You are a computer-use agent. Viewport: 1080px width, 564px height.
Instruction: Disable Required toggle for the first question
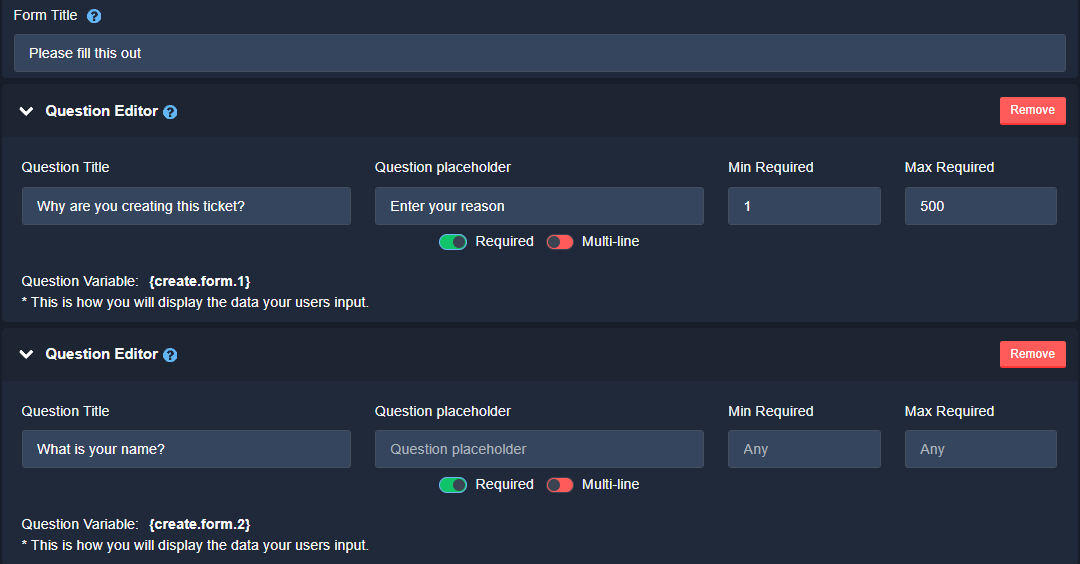click(453, 242)
